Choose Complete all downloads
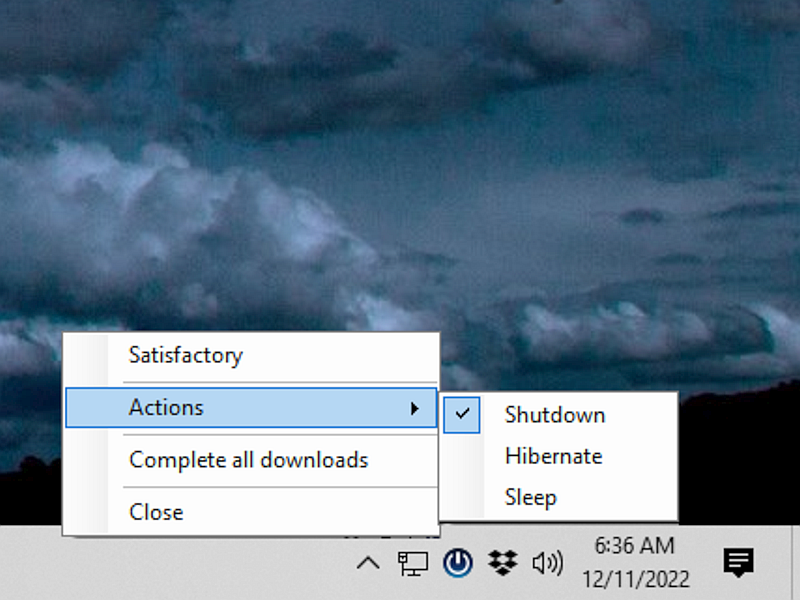The width and height of the screenshot is (800, 600). coord(251,460)
